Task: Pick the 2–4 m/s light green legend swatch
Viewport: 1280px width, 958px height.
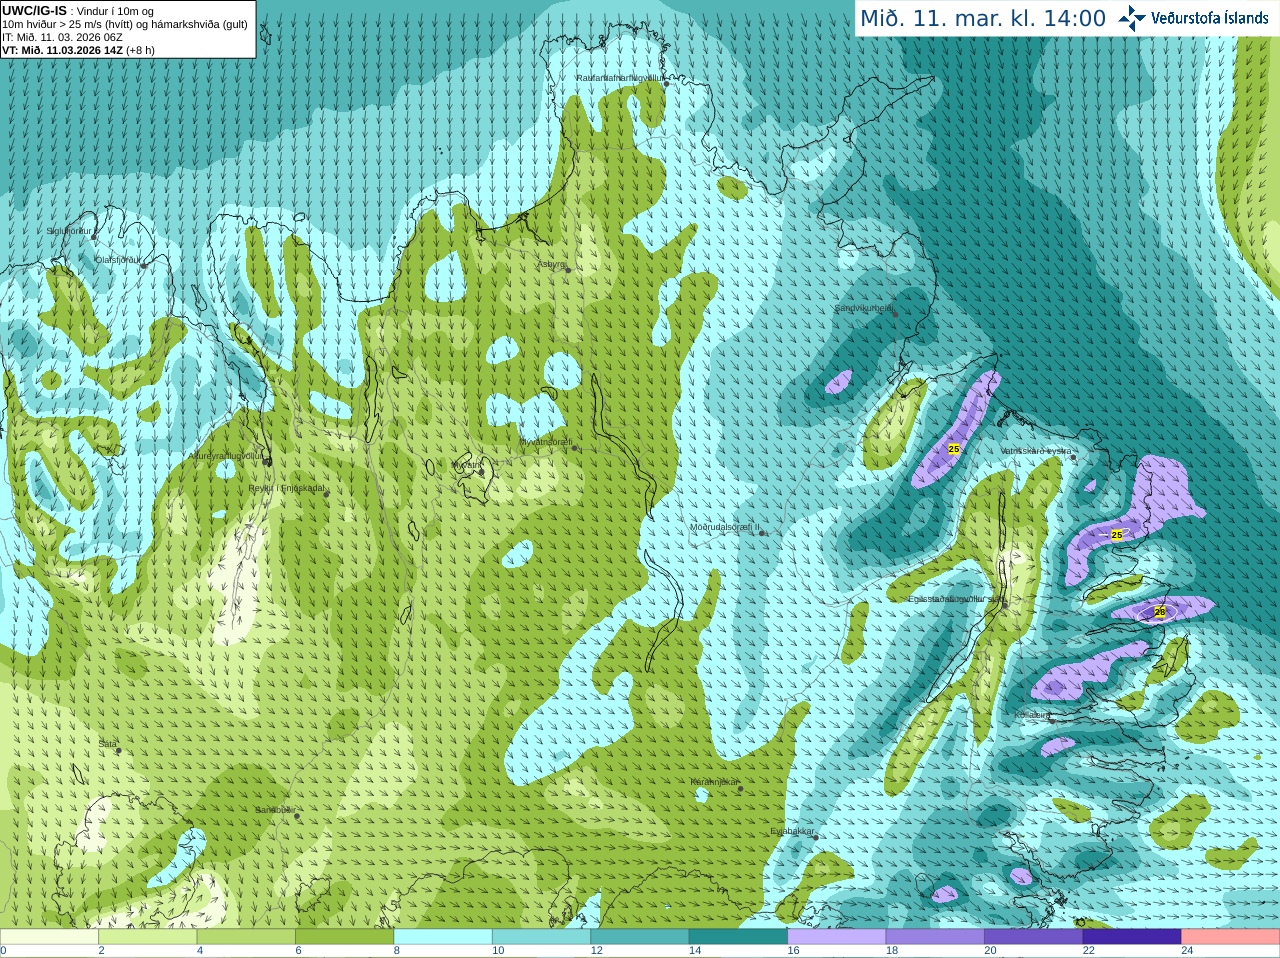Action: (147, 937)
